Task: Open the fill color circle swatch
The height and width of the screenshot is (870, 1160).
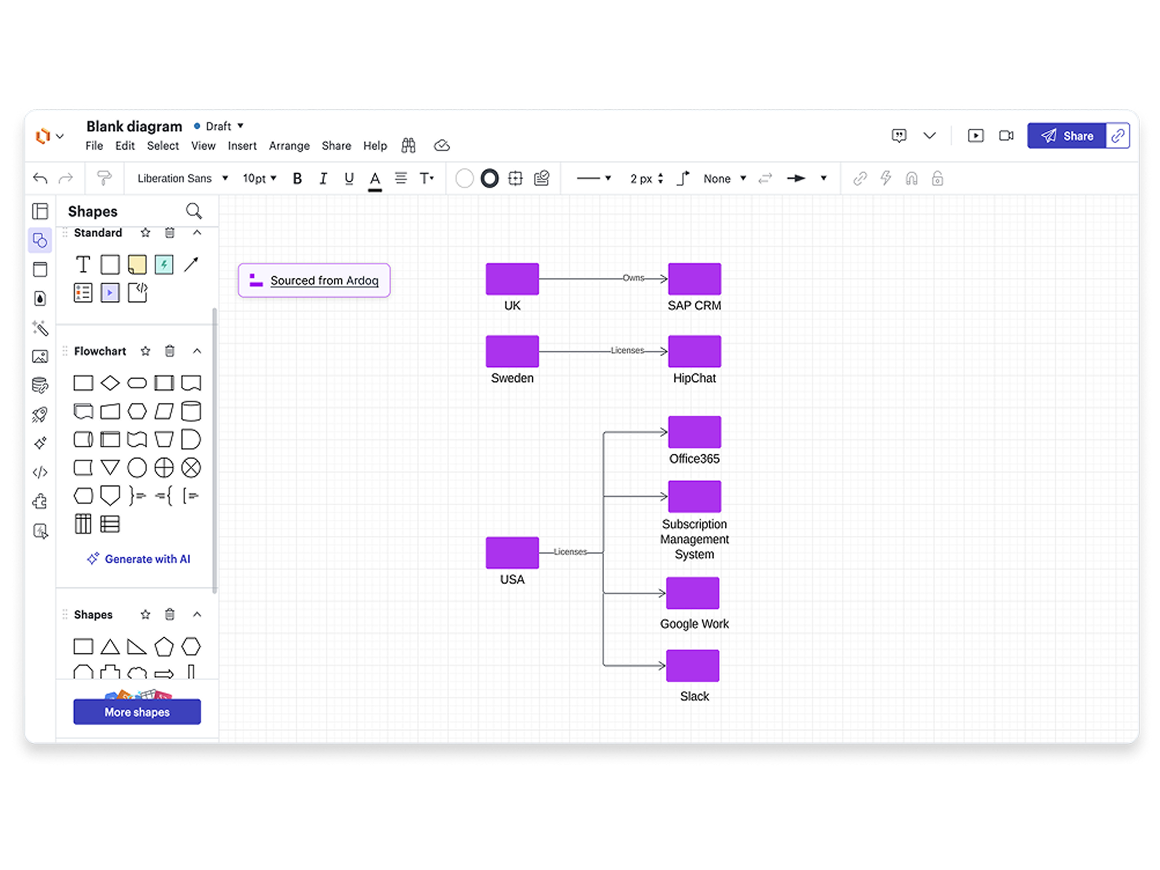Action: click(465, 178)
